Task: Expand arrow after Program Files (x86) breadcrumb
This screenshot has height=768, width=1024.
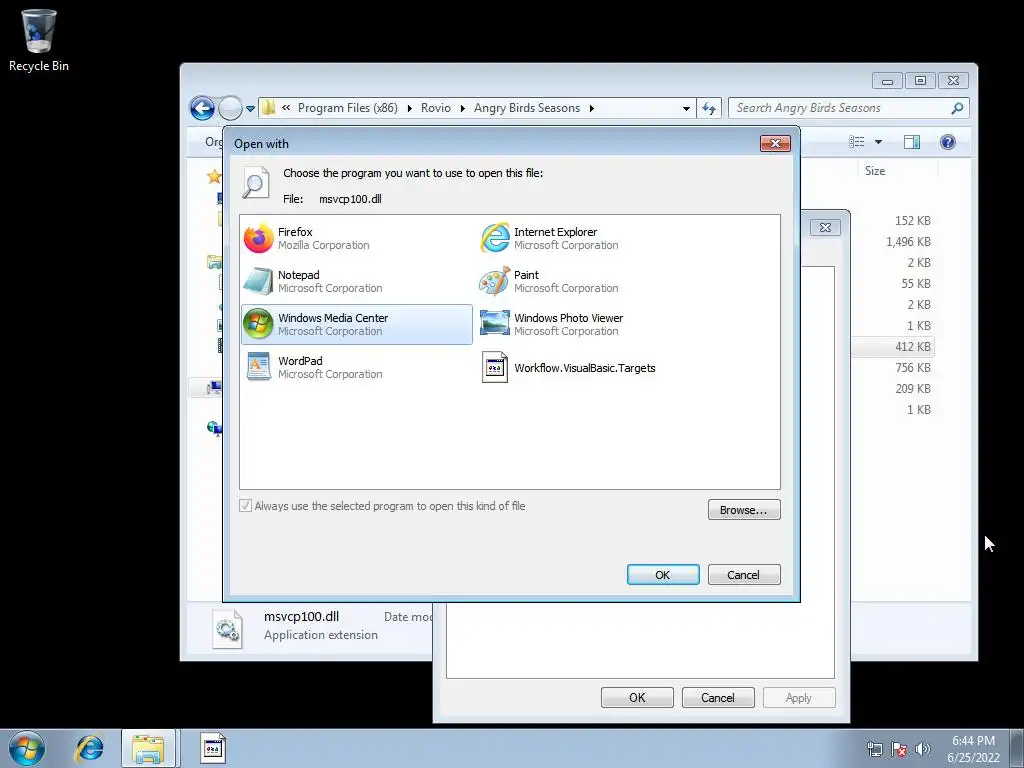Action: (x=409, y=108)
